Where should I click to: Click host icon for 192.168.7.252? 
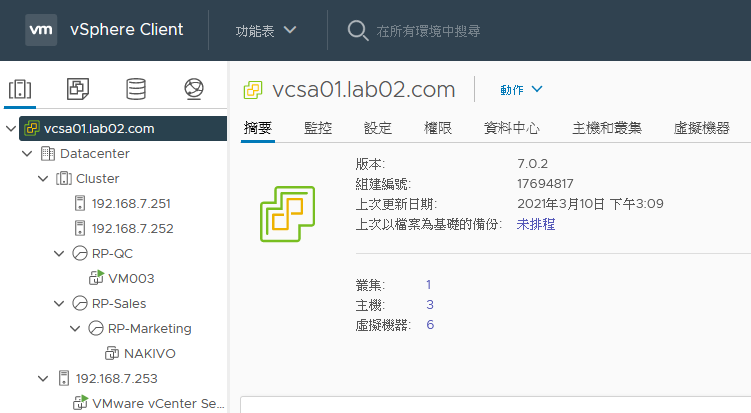click(x=80, y=228)
